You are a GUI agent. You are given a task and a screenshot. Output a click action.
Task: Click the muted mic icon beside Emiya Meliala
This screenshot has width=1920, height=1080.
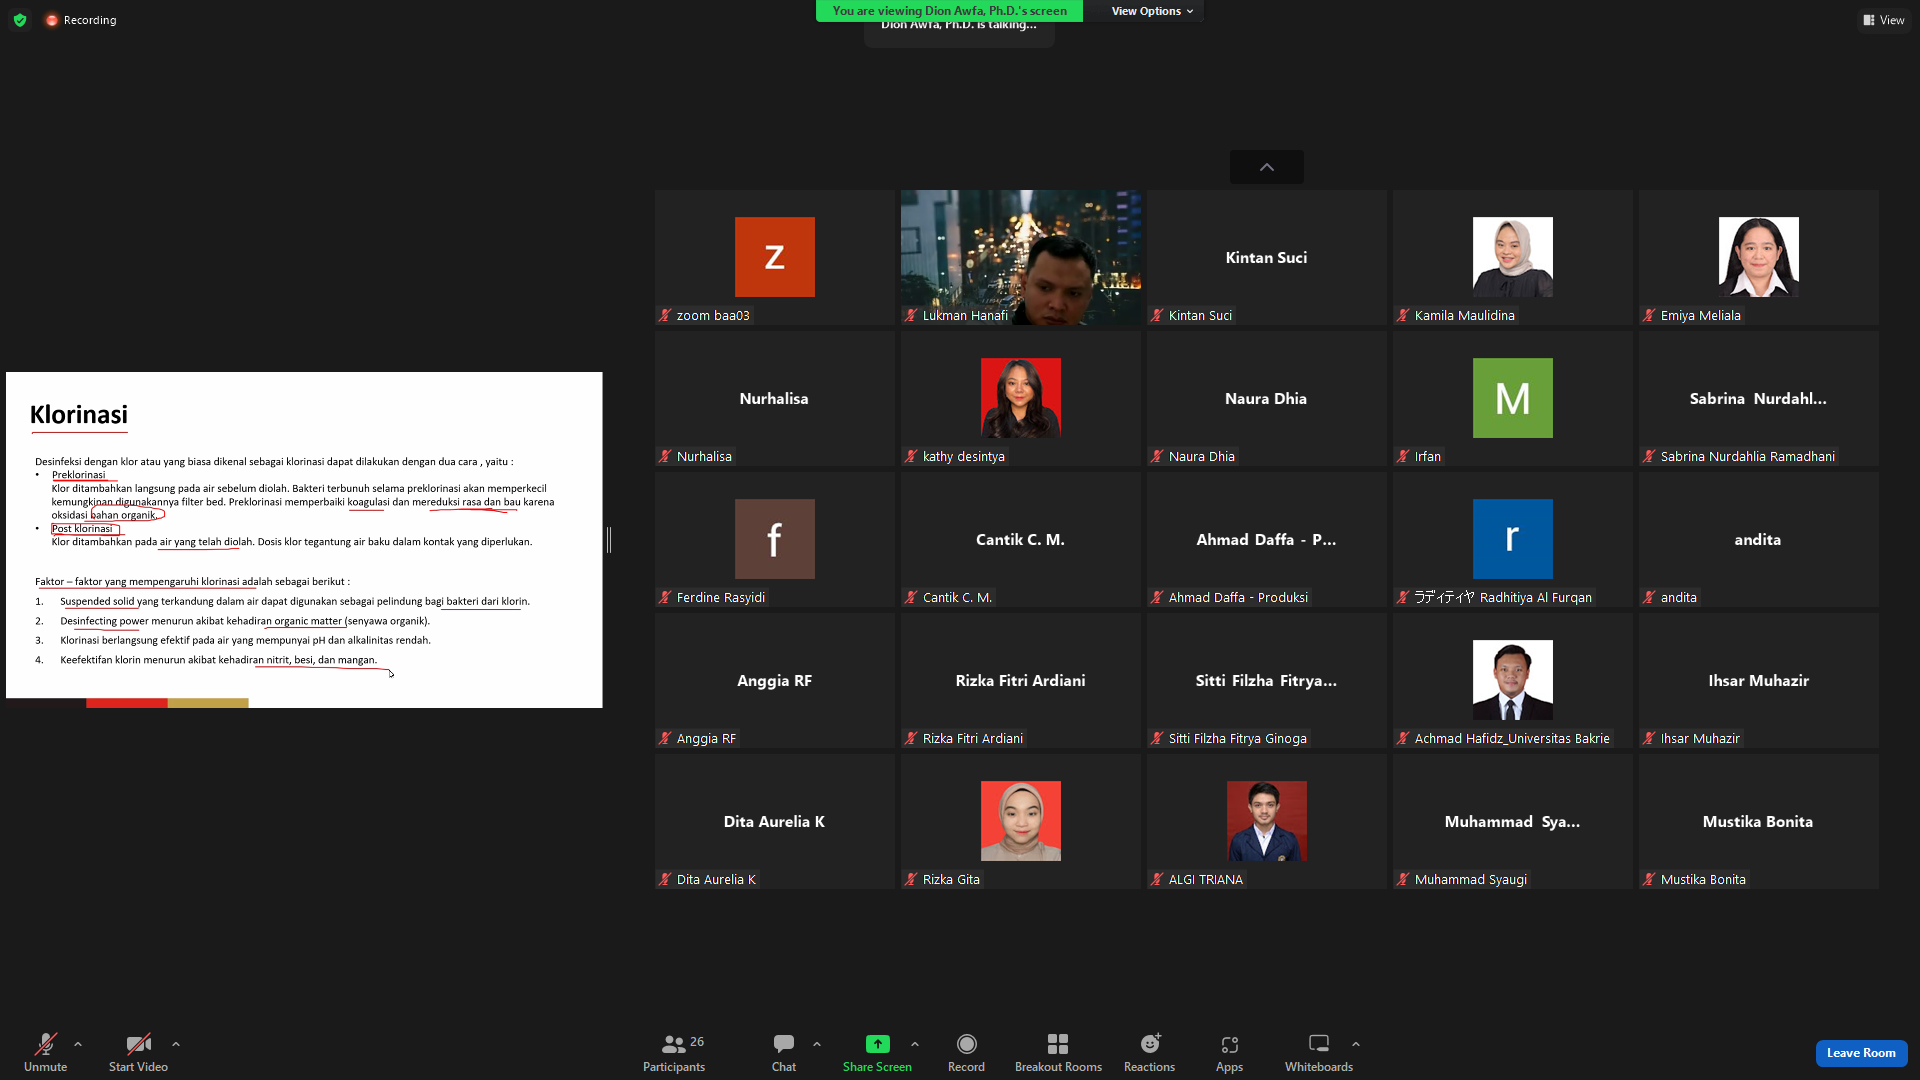1650,315
